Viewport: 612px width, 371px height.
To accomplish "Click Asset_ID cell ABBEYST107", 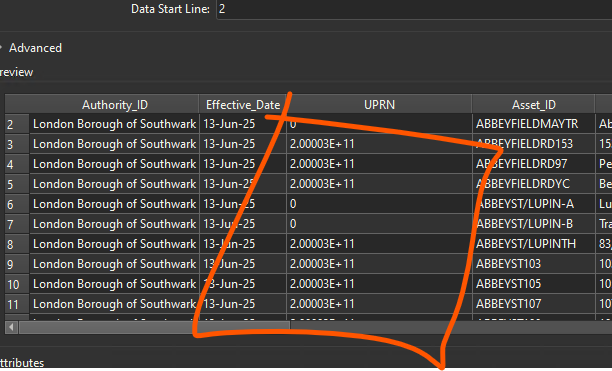I will (x=534, y=304).
